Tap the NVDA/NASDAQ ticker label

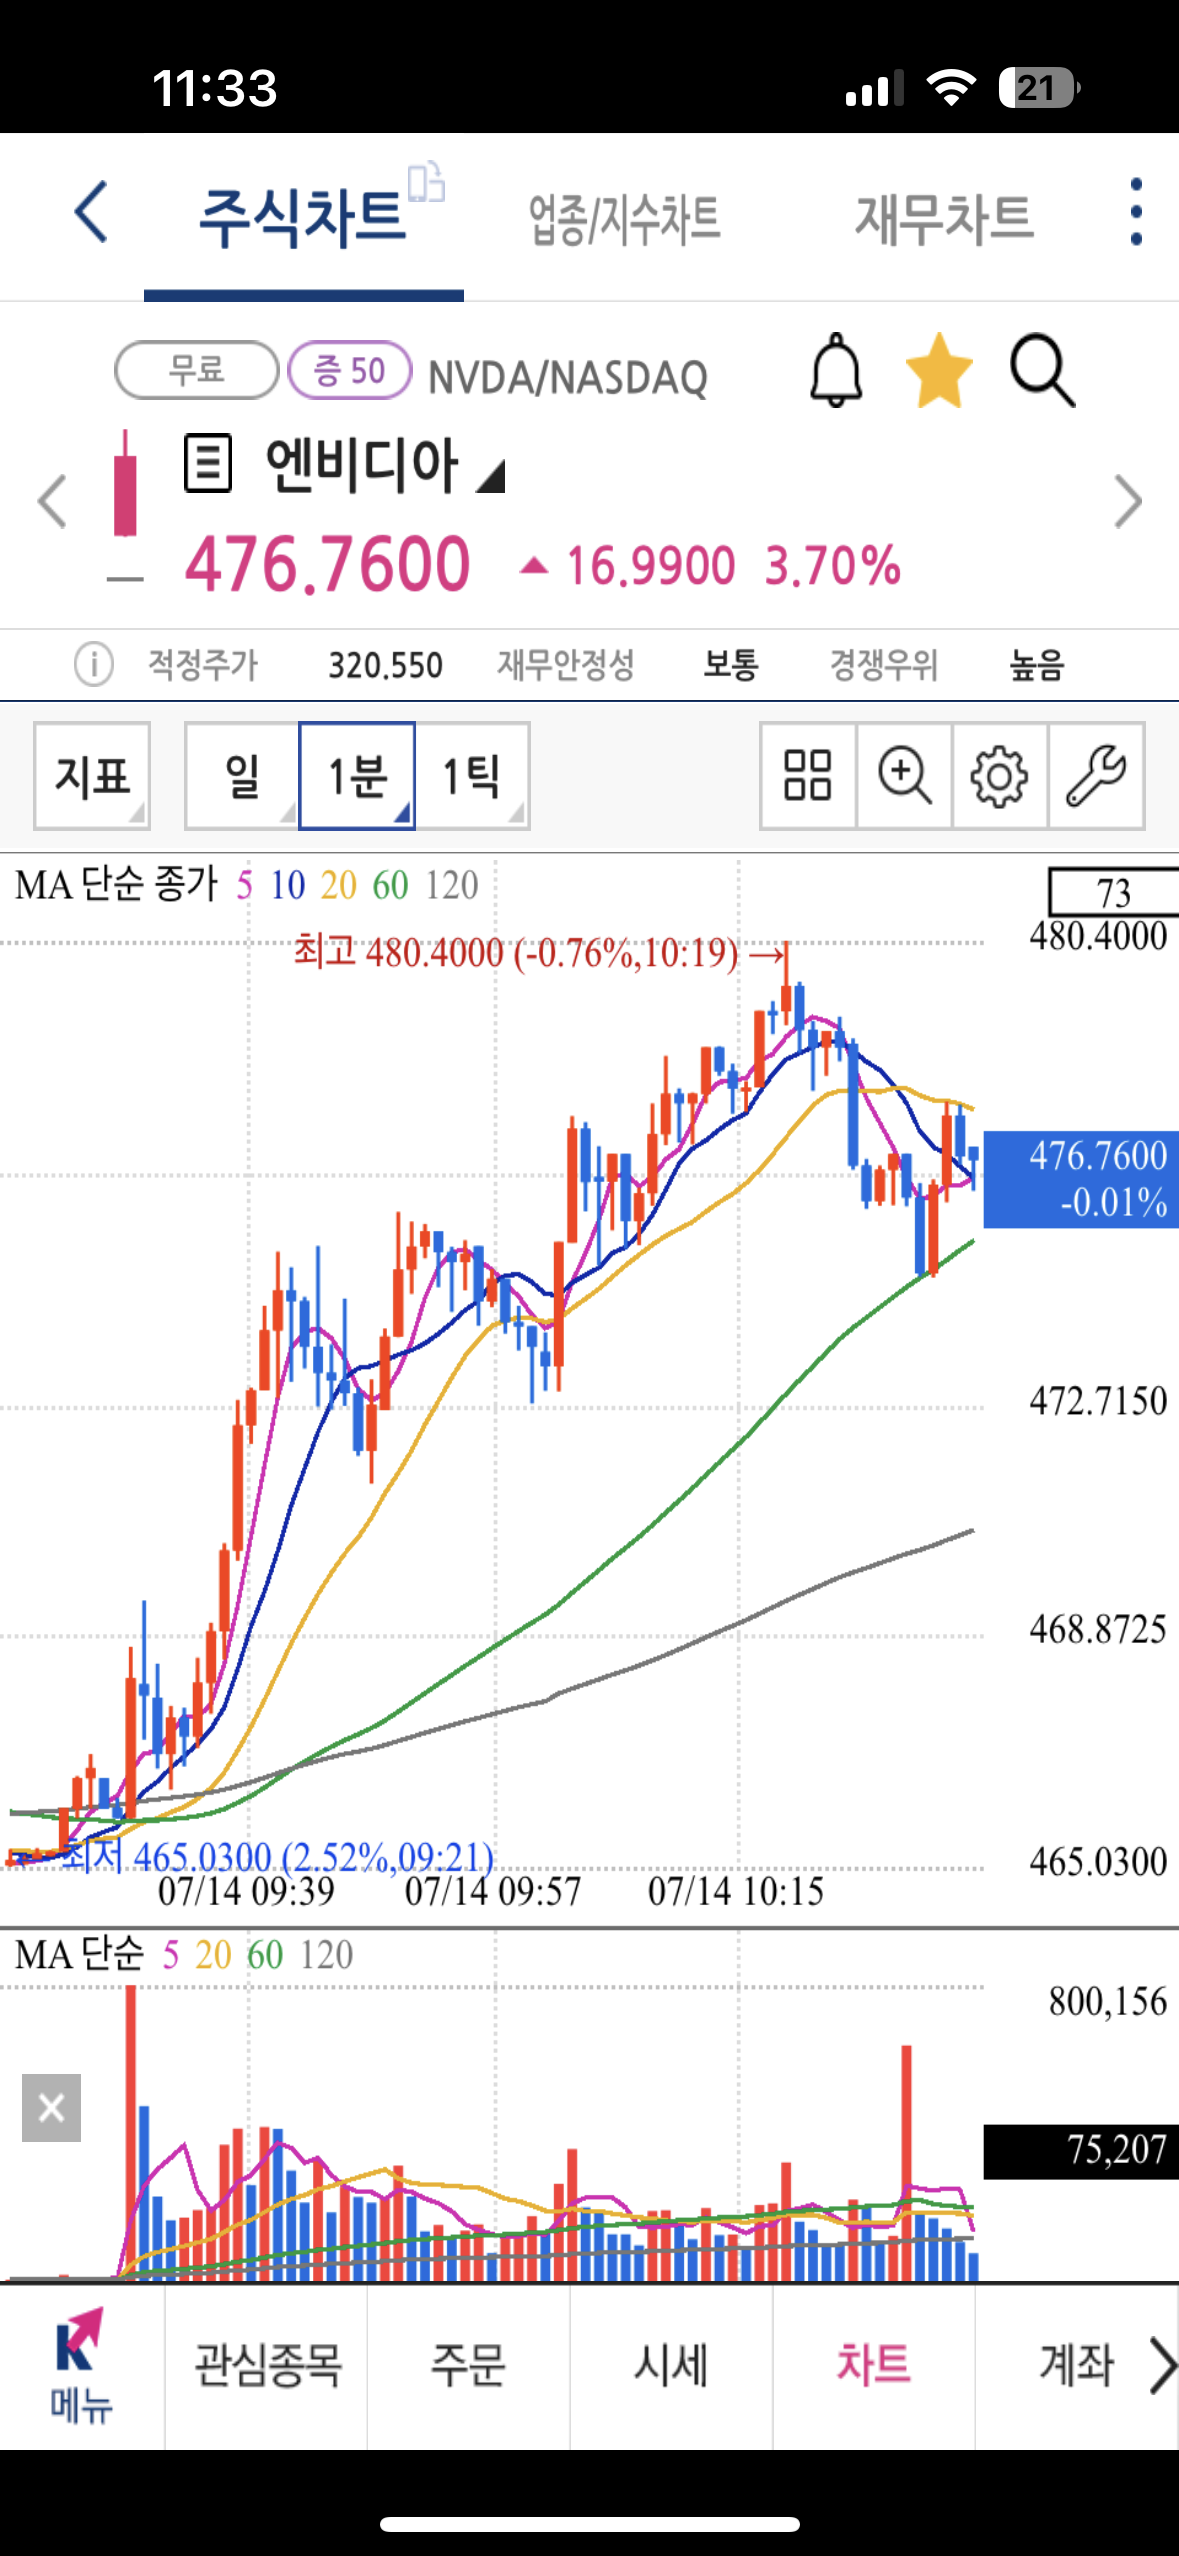568,379
